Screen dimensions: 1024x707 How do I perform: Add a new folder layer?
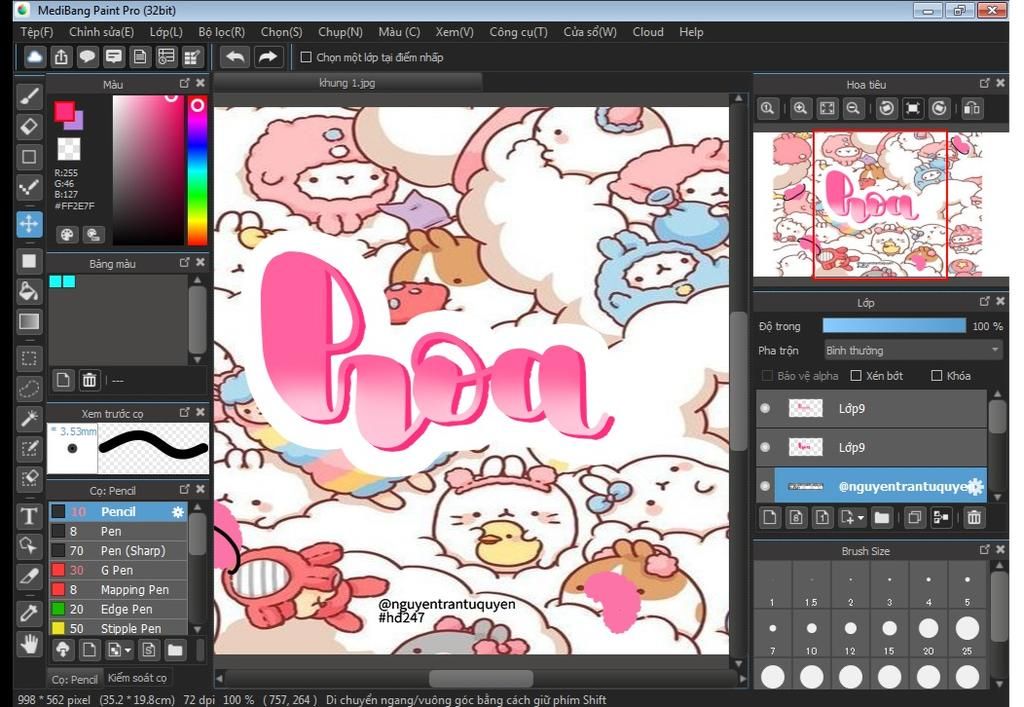(882, 518)
